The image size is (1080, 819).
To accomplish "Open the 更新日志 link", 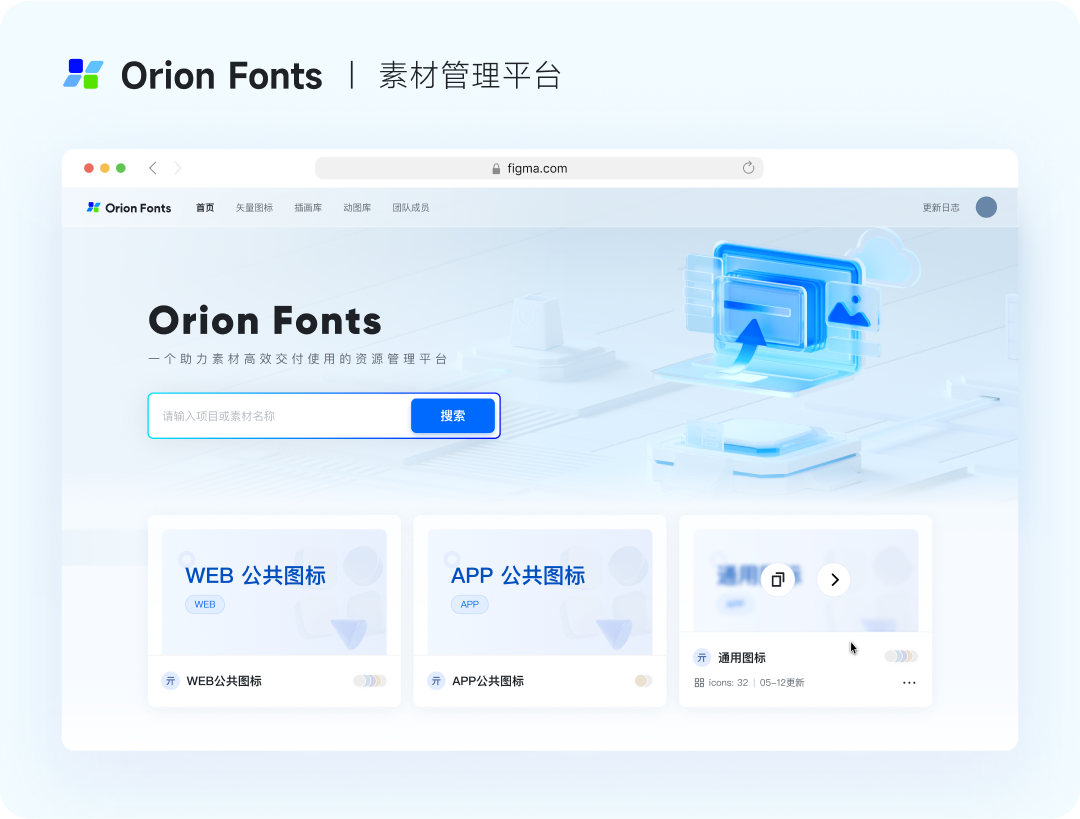I will click(941, 207).
